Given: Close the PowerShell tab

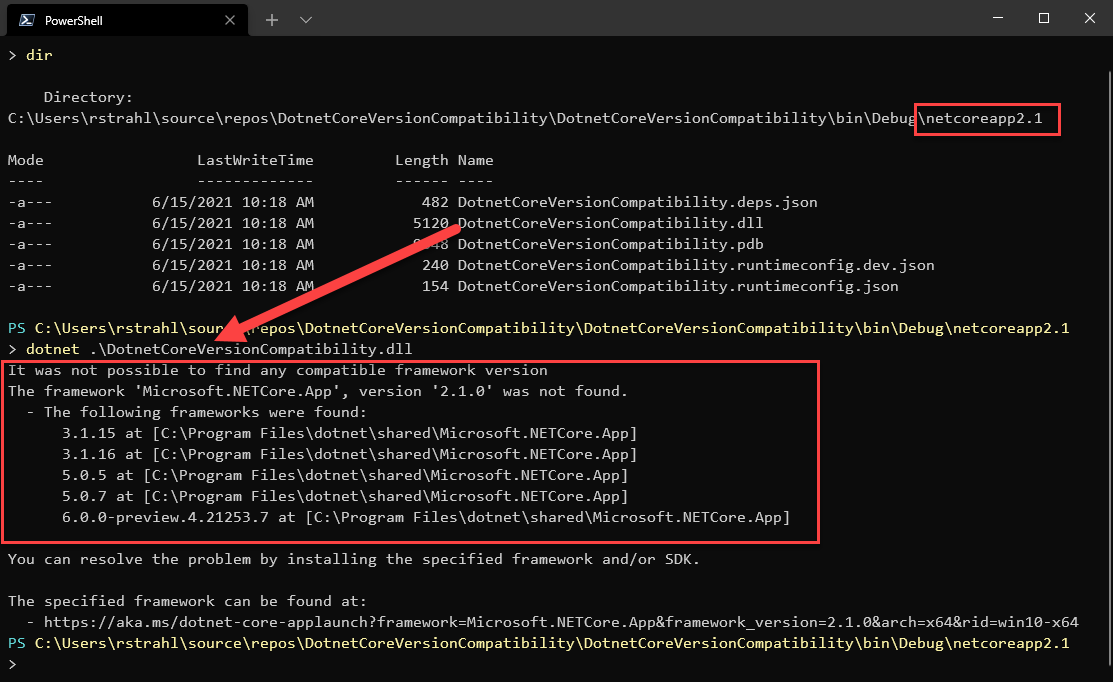Looking at the screenshot, I should pyautogui.click(x=229, y=20).
